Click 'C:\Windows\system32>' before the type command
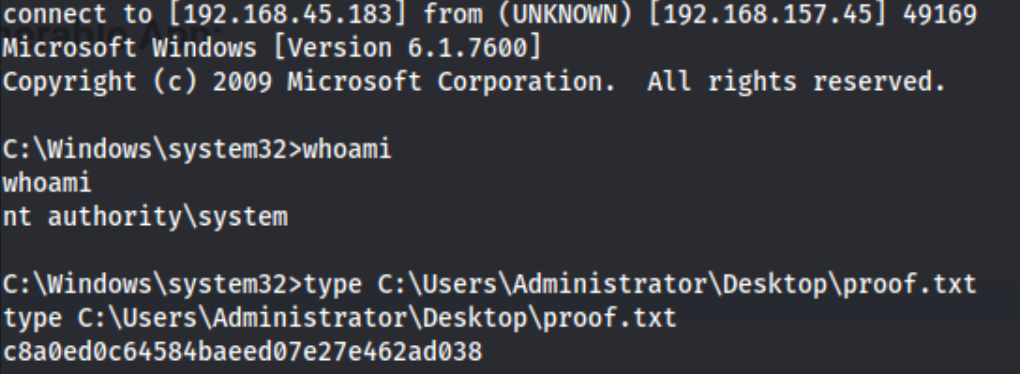The height and width of the screenshot is (374, 1020). 152,284
